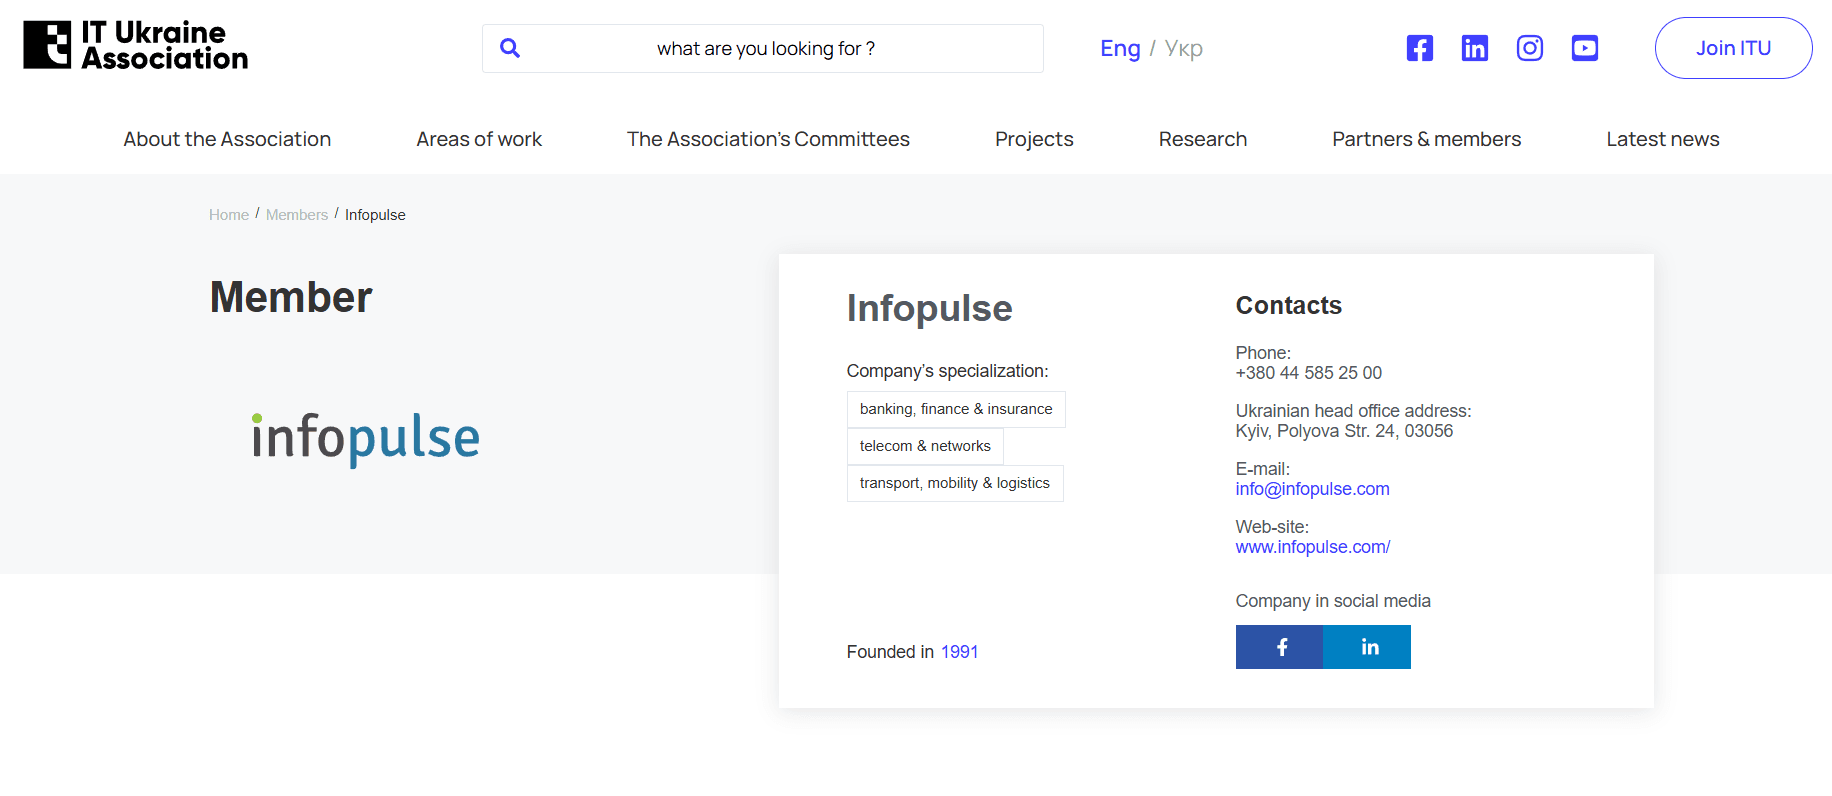Click the founding year 1991
1832x796 pixels.
pos(960,652)
